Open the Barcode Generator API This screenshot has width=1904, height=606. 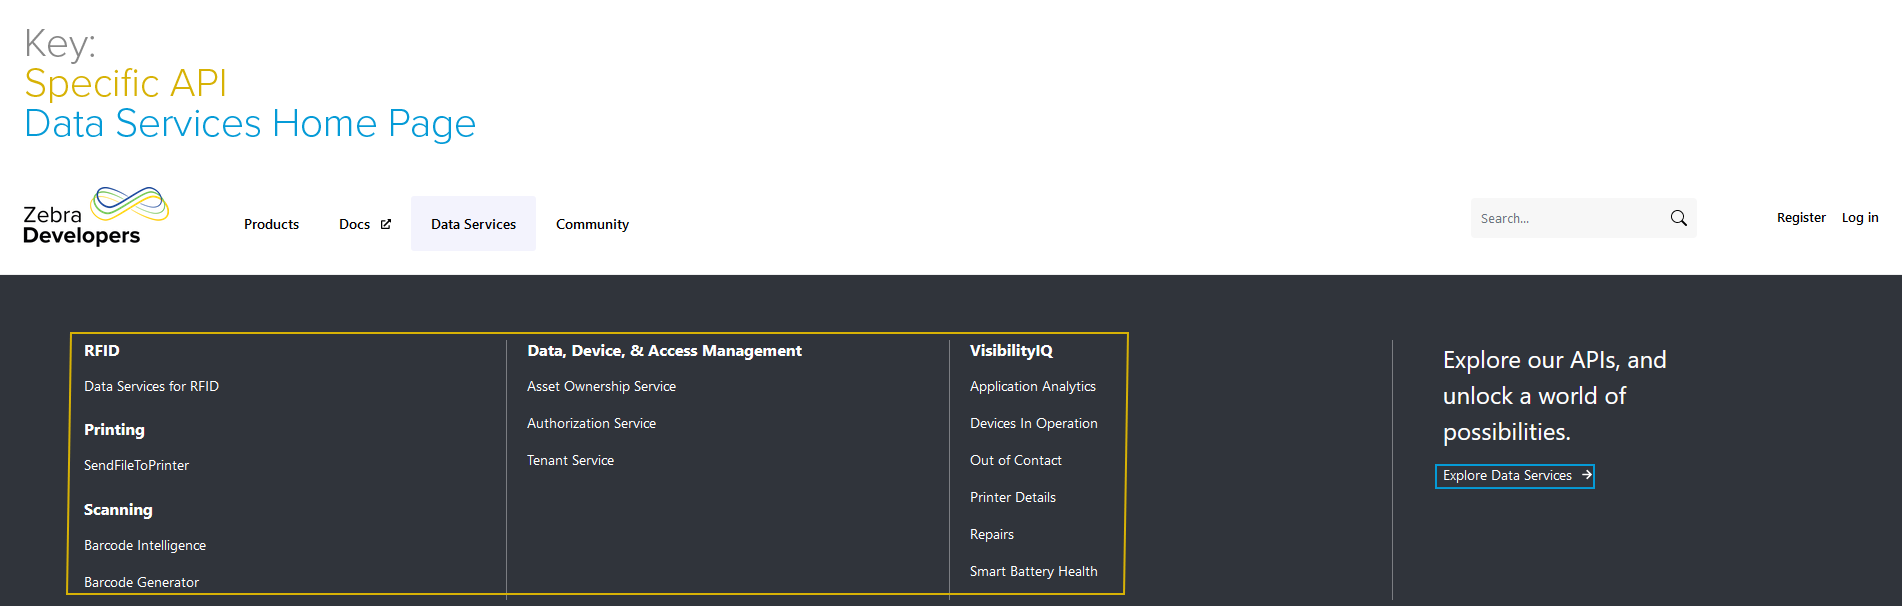(x=141, y=582)
